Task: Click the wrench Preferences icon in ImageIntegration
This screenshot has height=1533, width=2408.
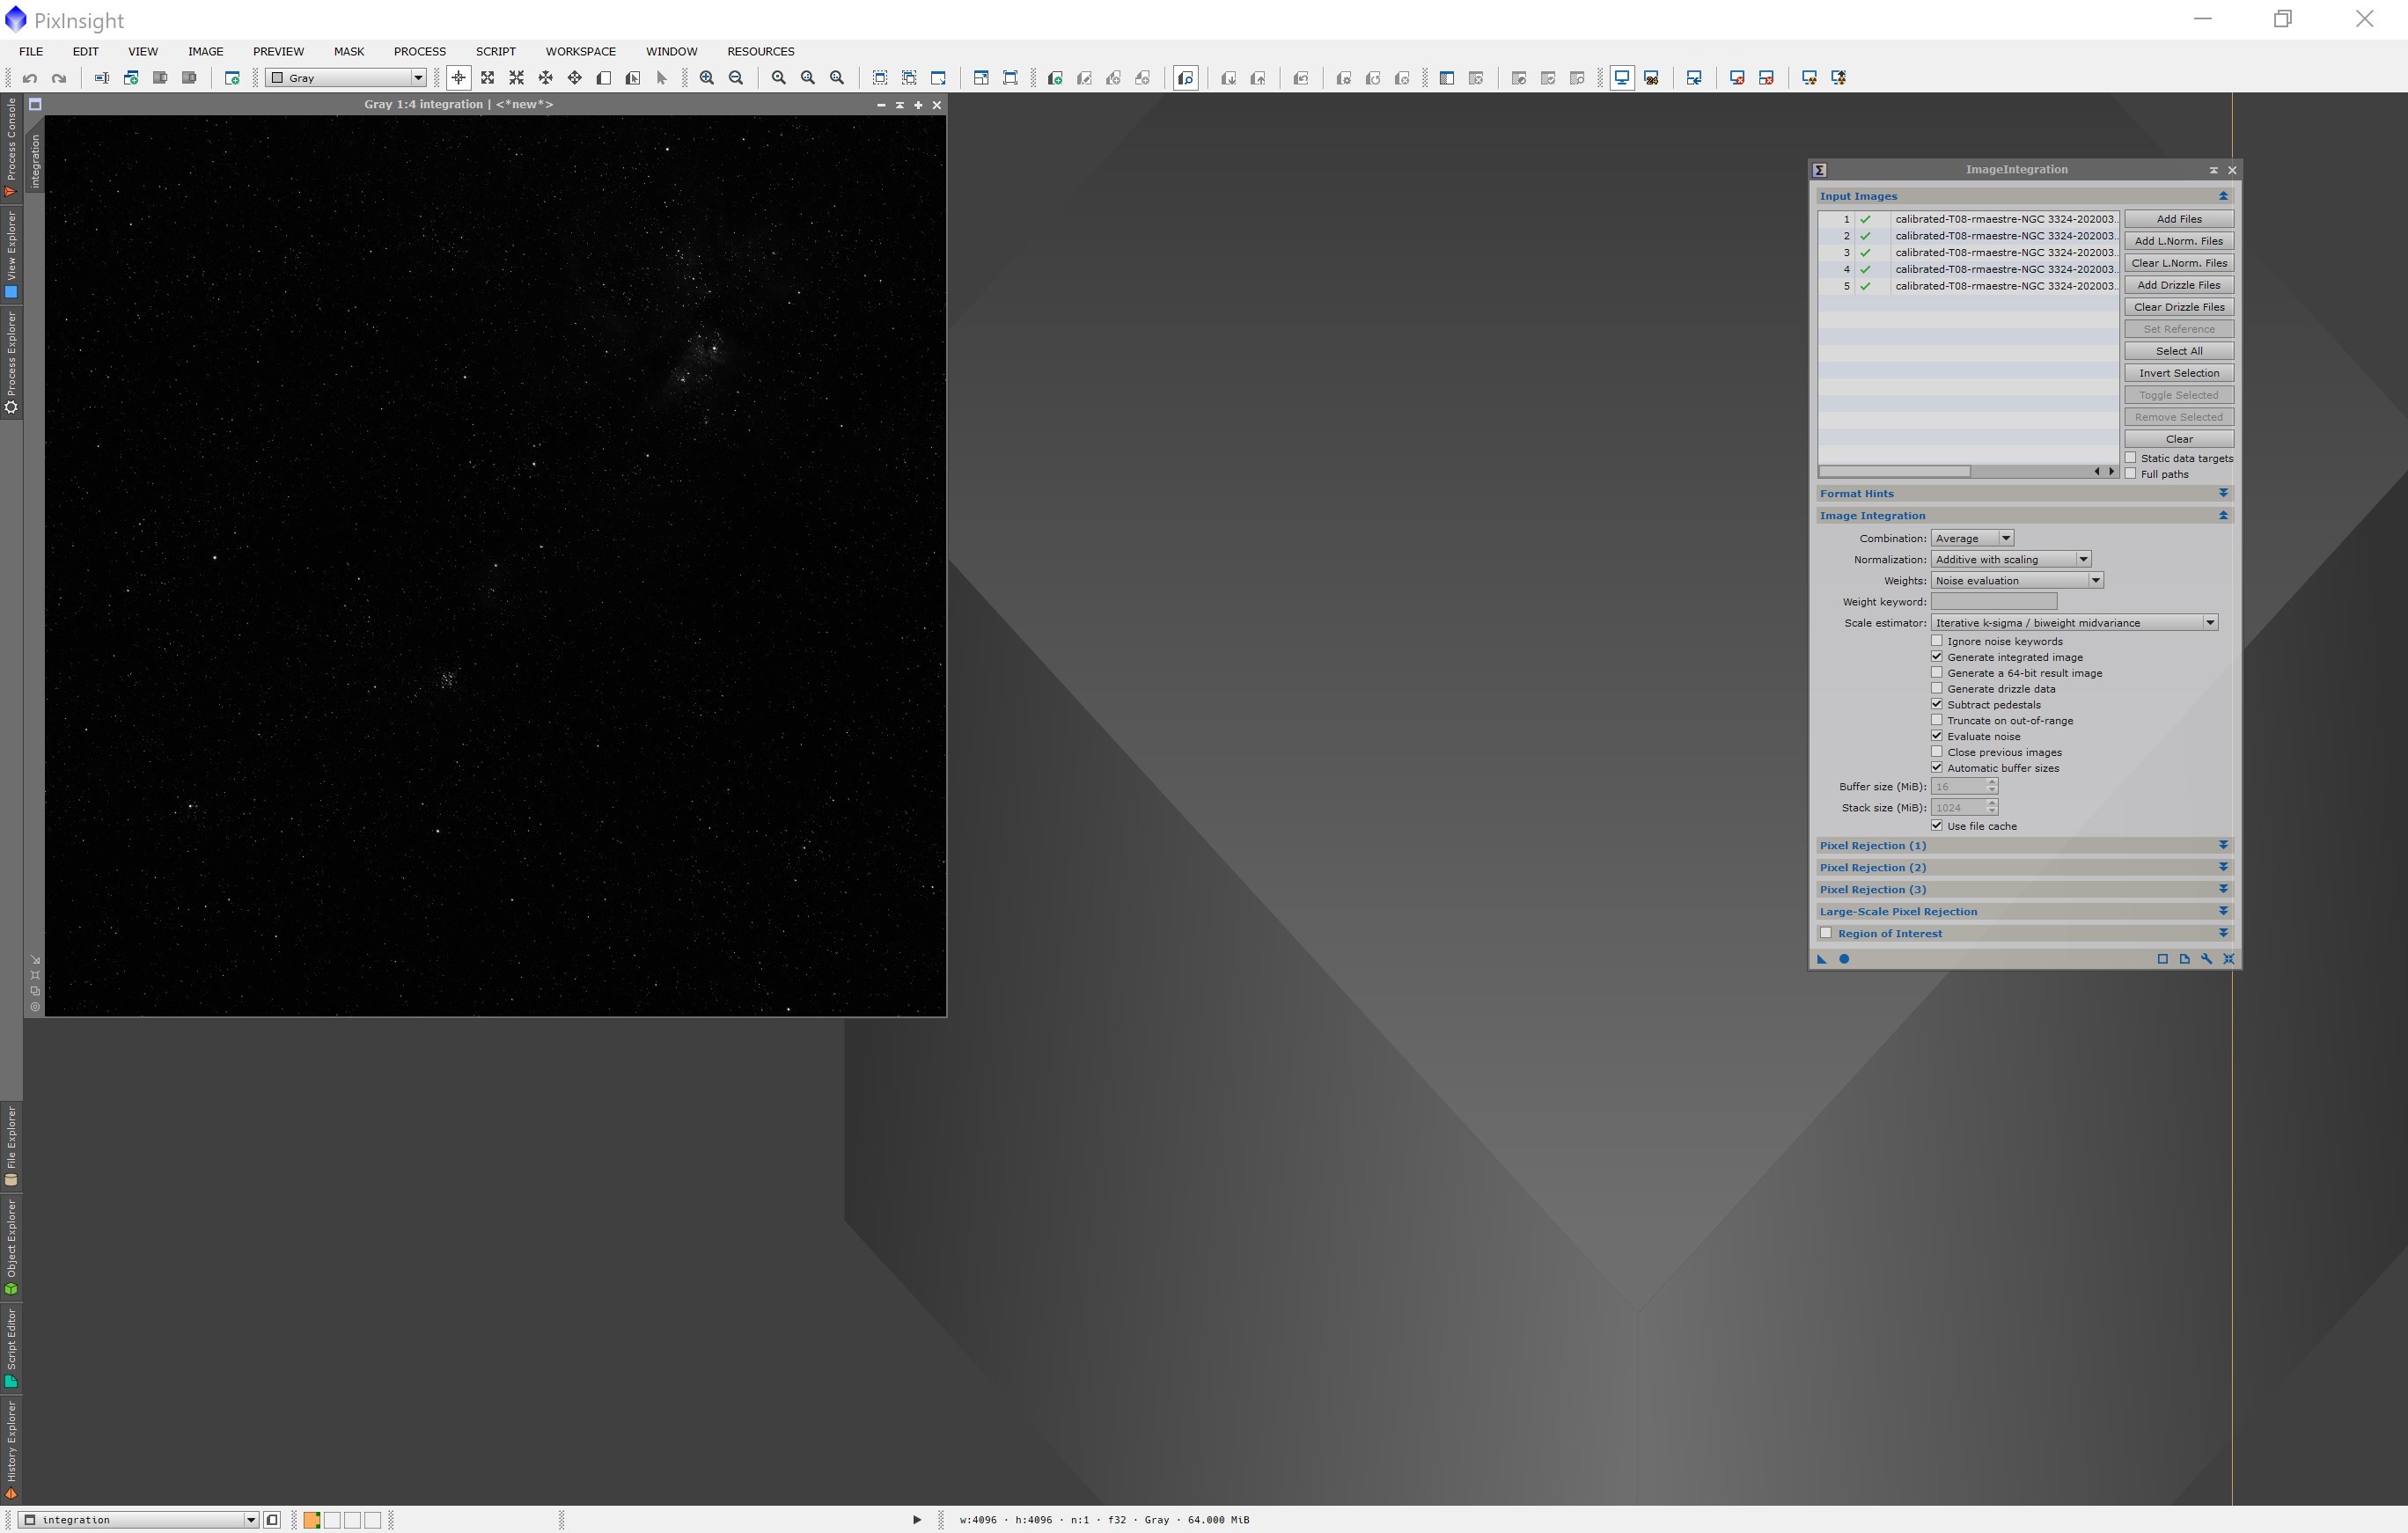Action: (x=2206, y=959)
